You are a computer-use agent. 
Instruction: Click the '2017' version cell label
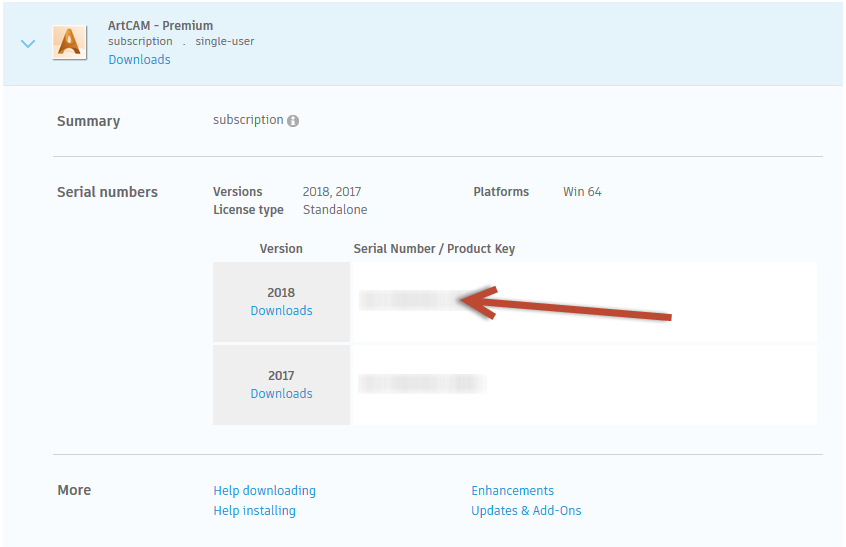point(281,376)
